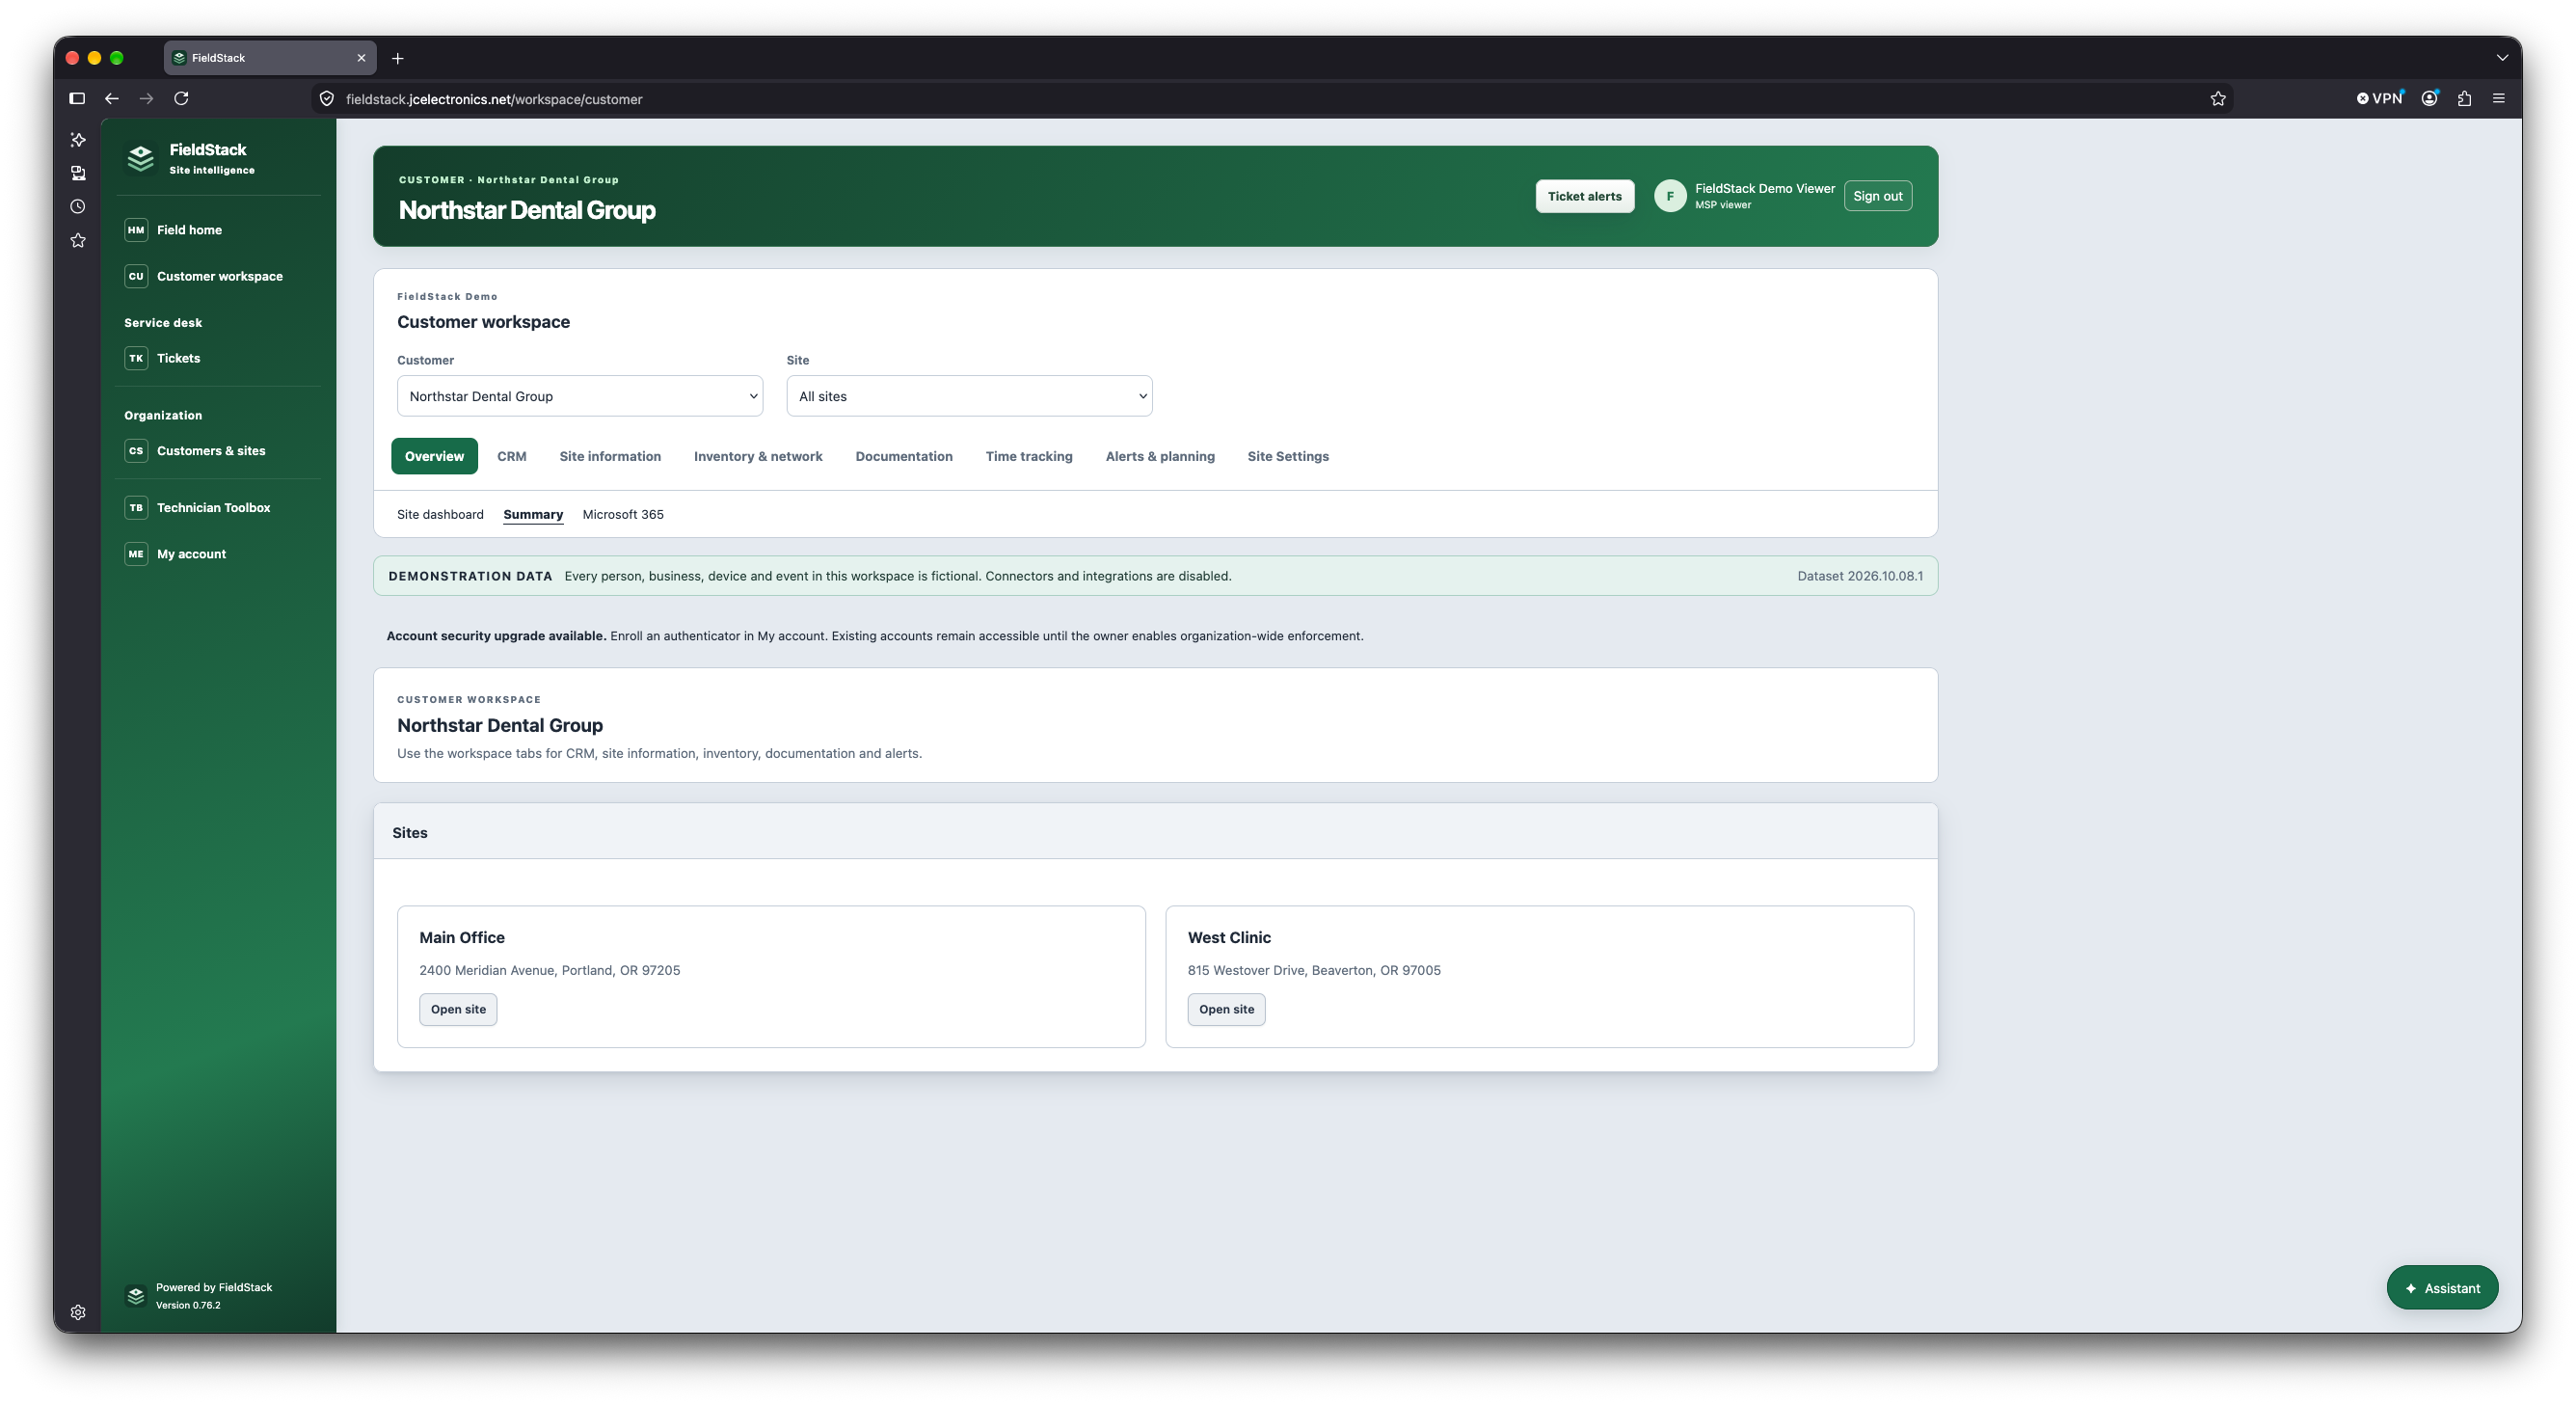Open the Site dropdown All sites
2576x1404 pixels.
(969, 396)
